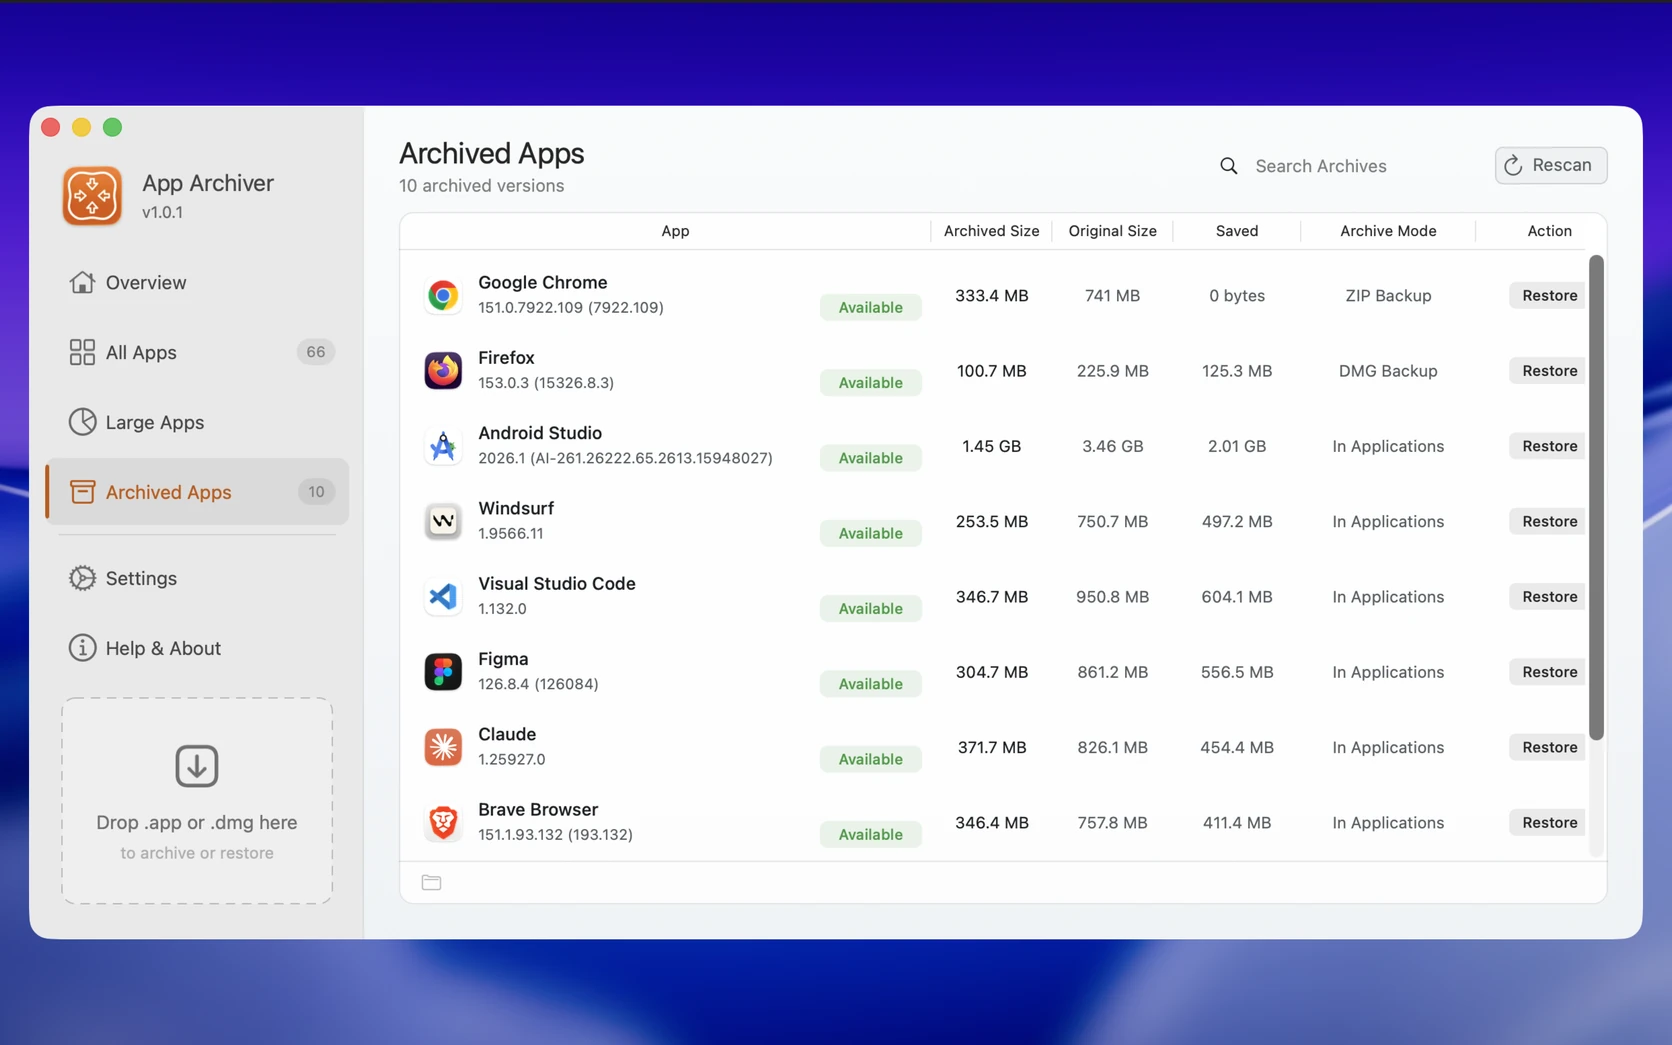Viewport: 1672px width, 1045px height.
Task: Open the All Apps section
Action: 197,352
